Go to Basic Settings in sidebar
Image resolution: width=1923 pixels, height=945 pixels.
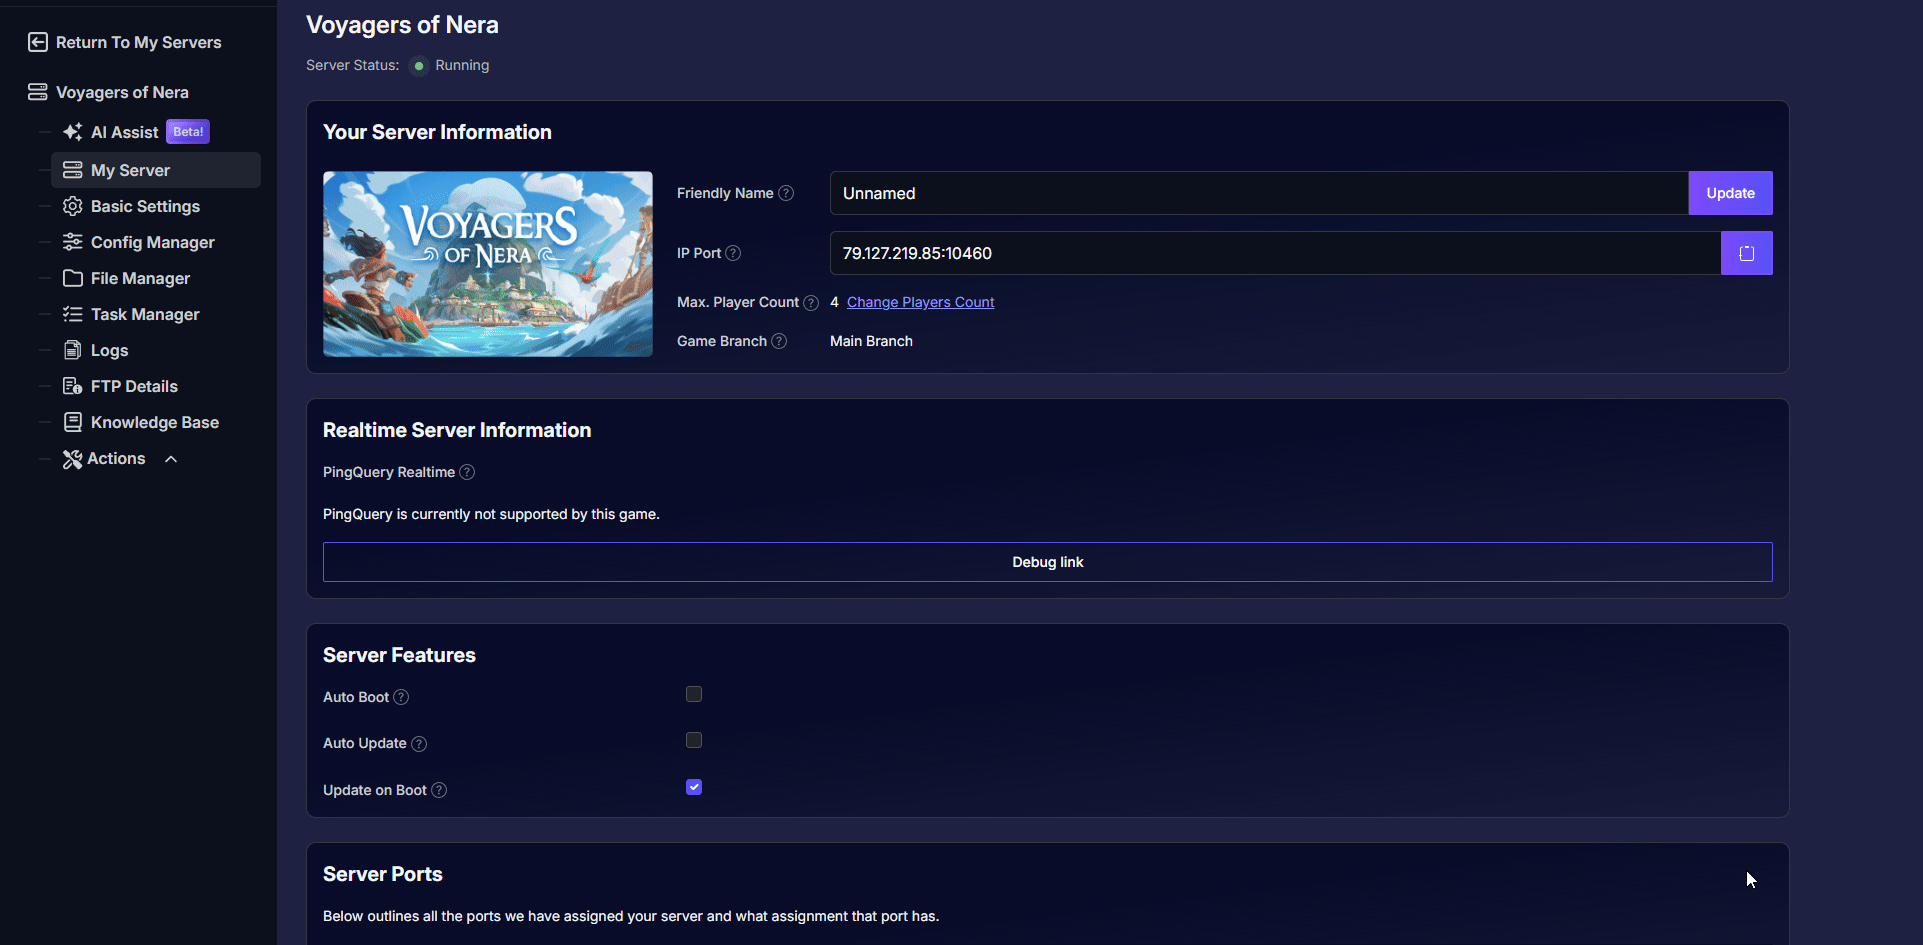pyautogui.click(x=145, y=206)
